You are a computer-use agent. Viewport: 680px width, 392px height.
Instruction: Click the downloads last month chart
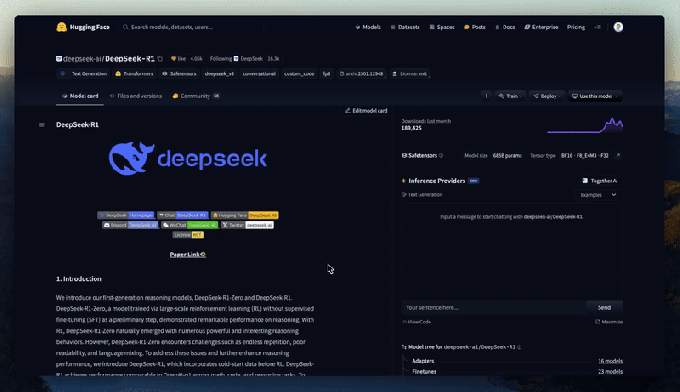point(585,125)
